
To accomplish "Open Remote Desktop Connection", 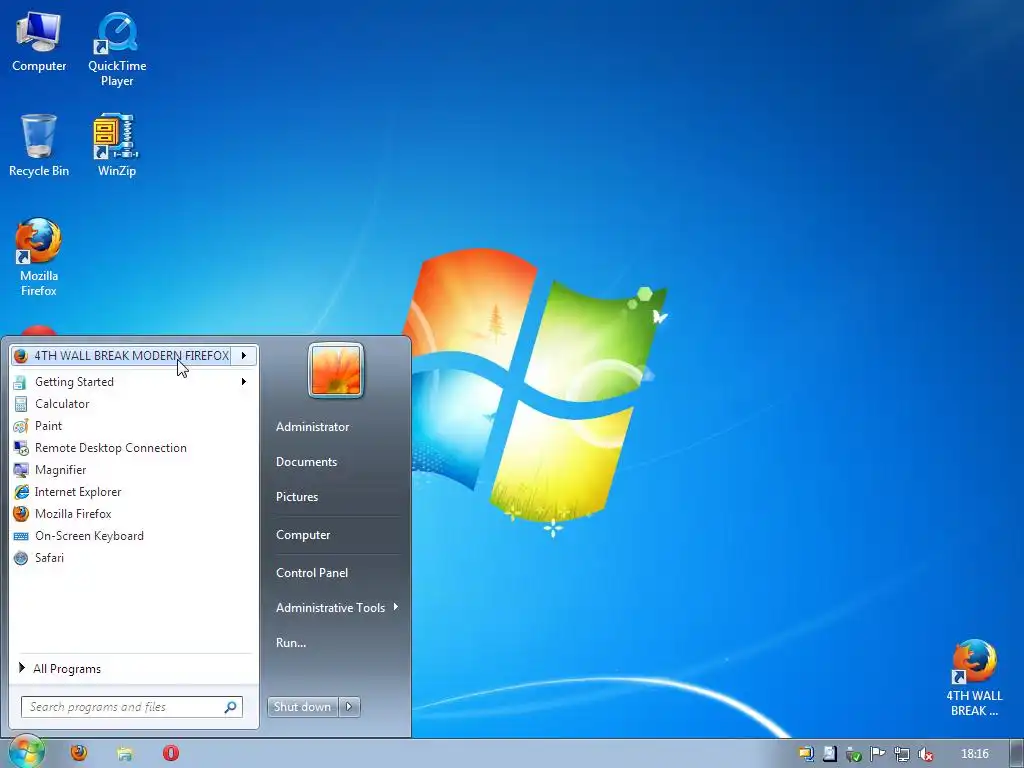I will (131, 448).
